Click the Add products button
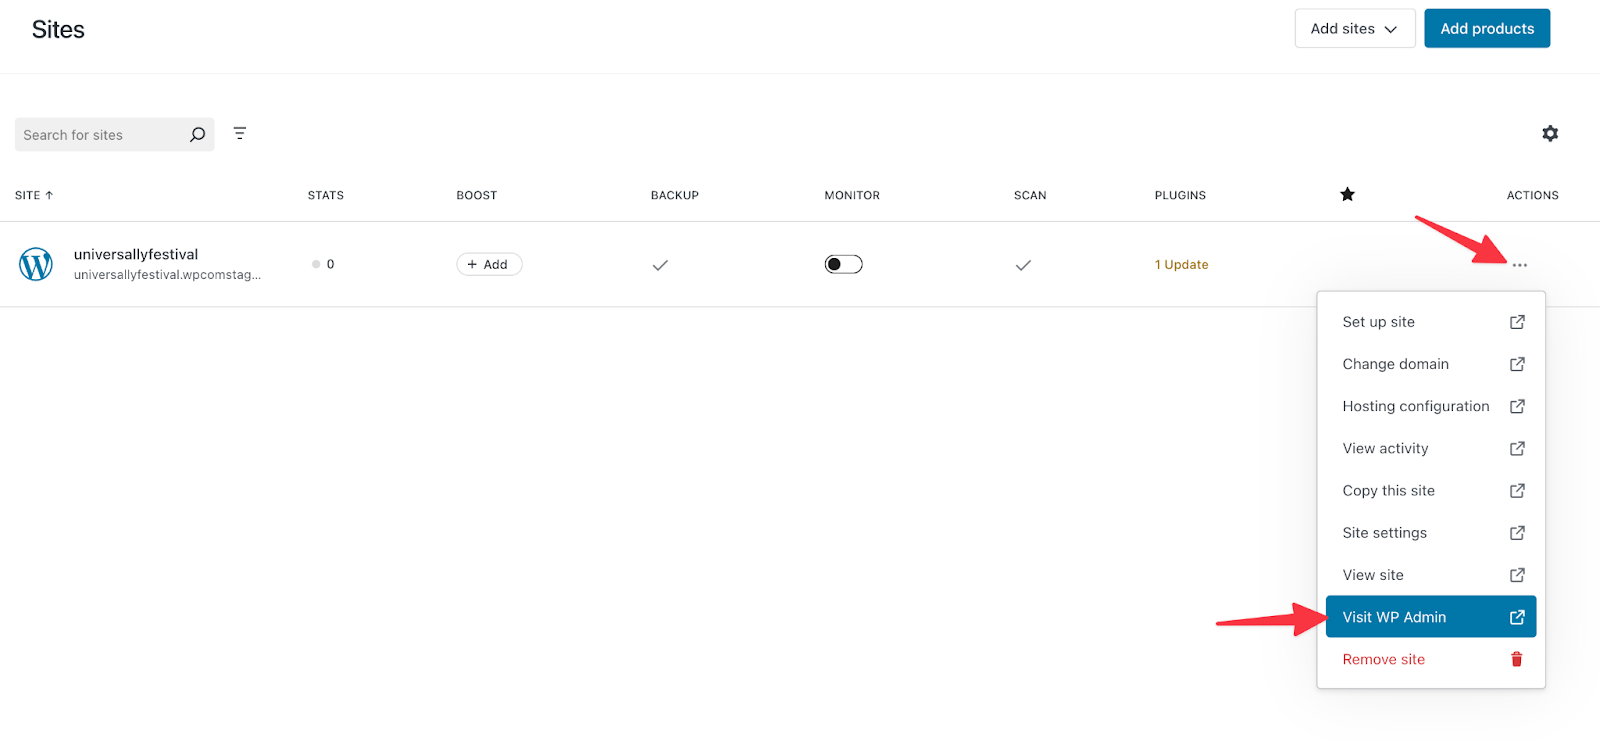 pyautogui.click(x=1486, y=28)
